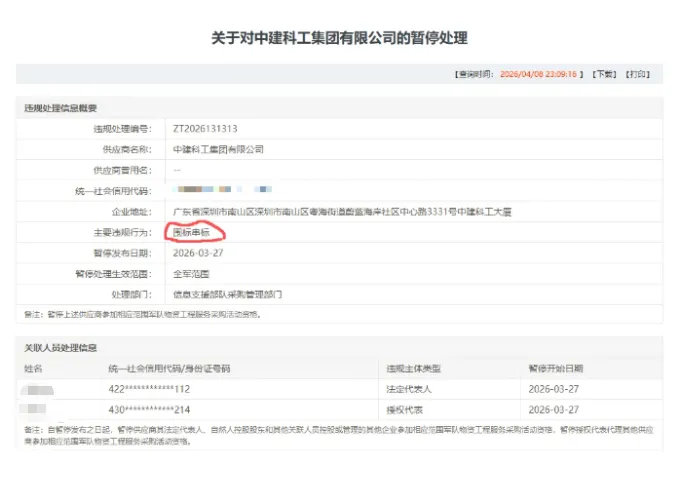Click the remark beginning 备注：自暂停发布之日起
Screen dimensions: 686x485
339,436
